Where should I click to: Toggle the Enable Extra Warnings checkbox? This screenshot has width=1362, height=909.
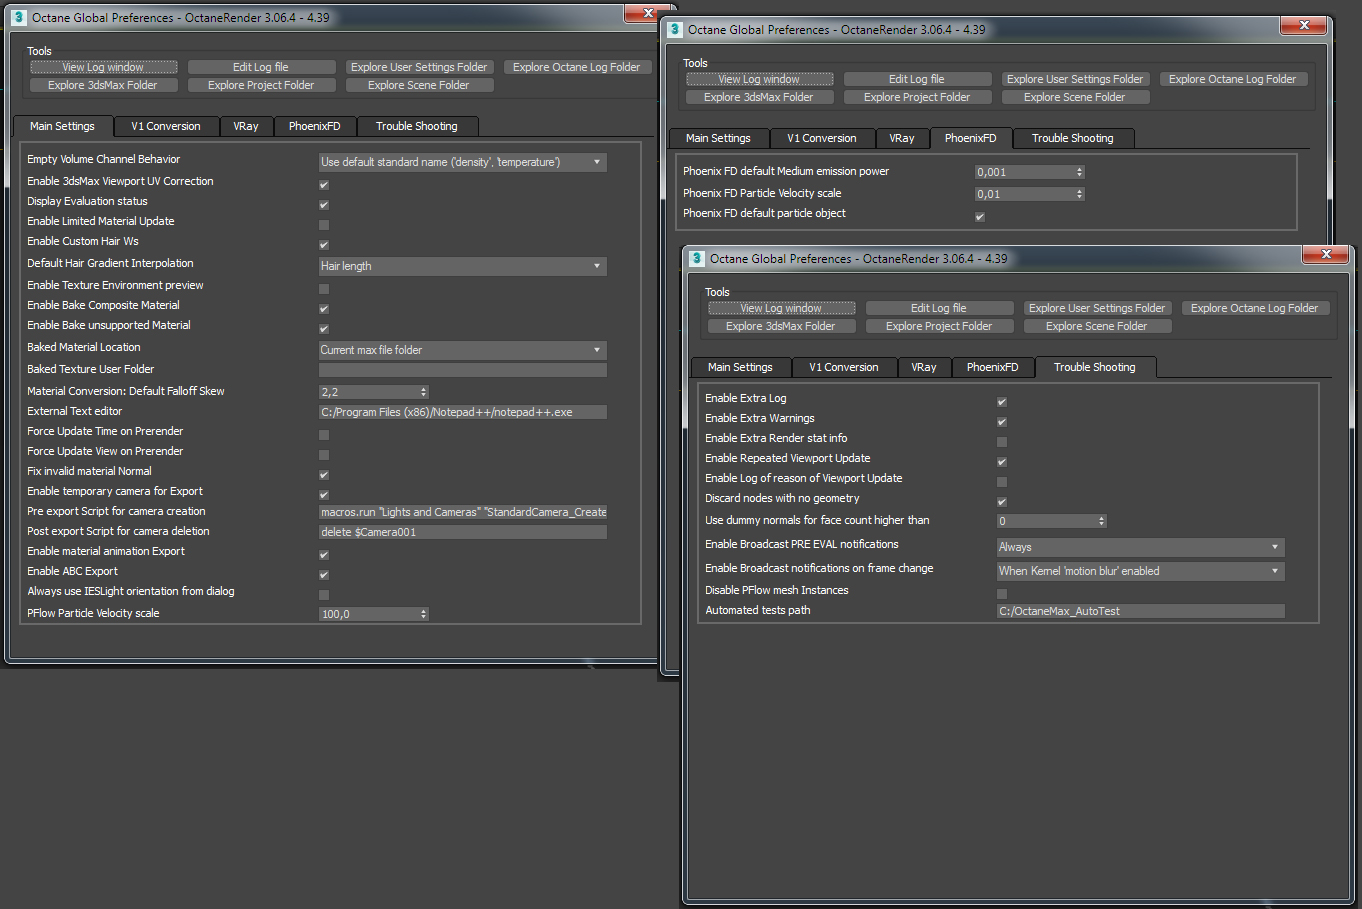[1002, 422]
